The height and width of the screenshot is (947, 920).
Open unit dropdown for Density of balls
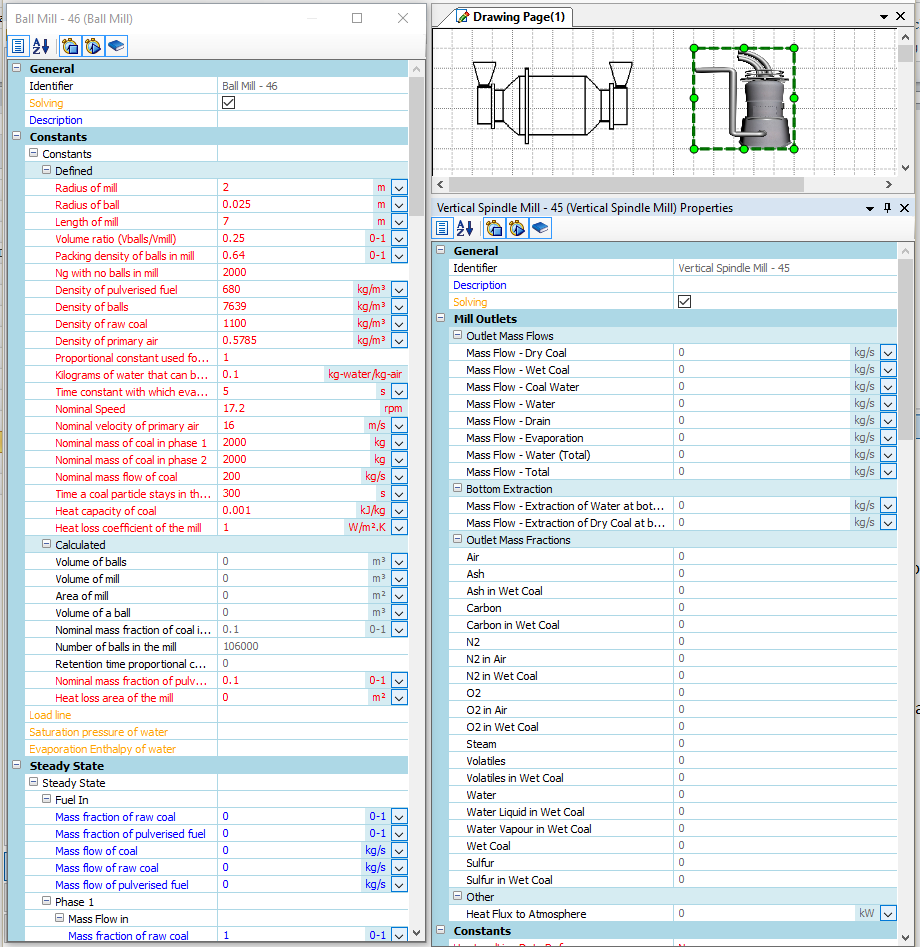click(x=399, y=307)
